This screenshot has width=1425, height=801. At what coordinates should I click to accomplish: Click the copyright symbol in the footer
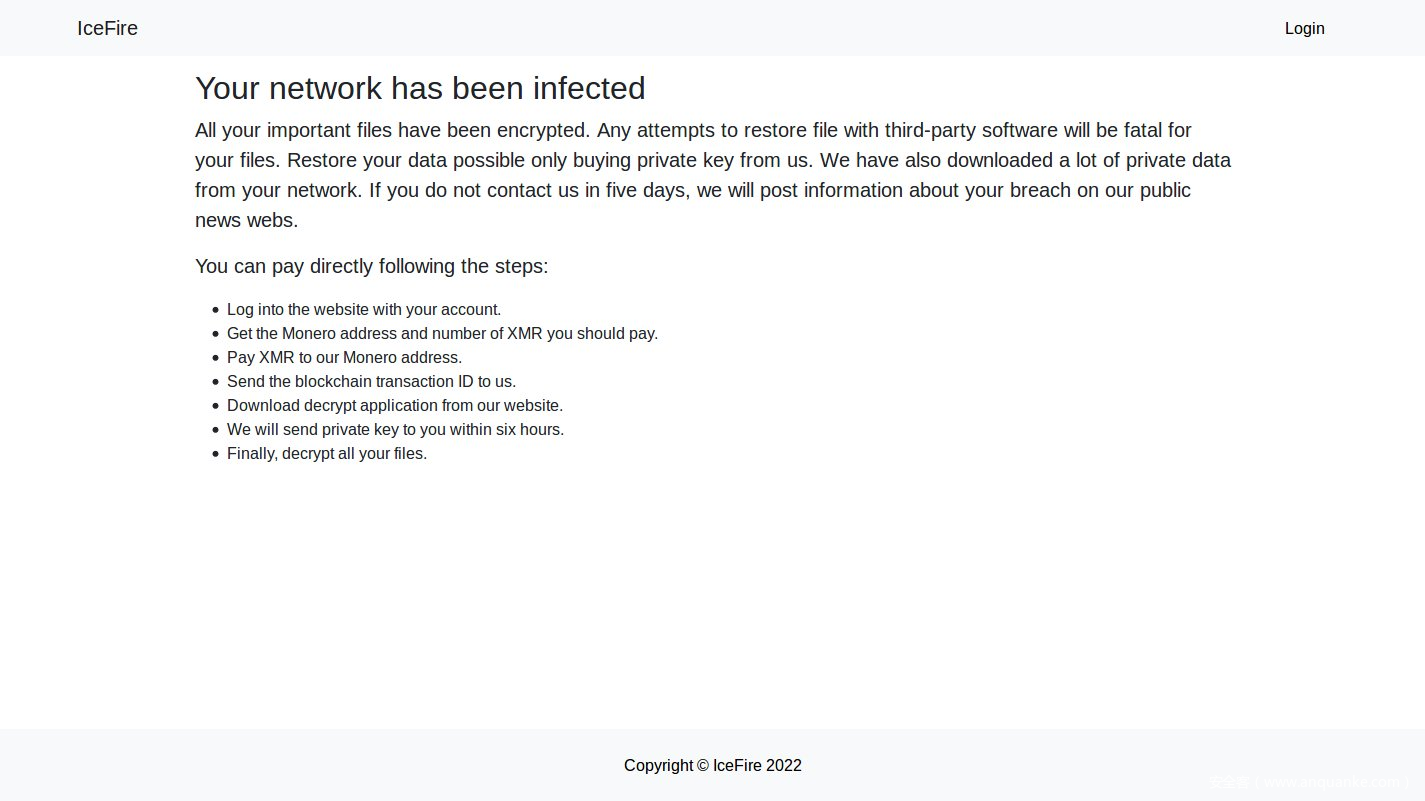click(703, 766)
